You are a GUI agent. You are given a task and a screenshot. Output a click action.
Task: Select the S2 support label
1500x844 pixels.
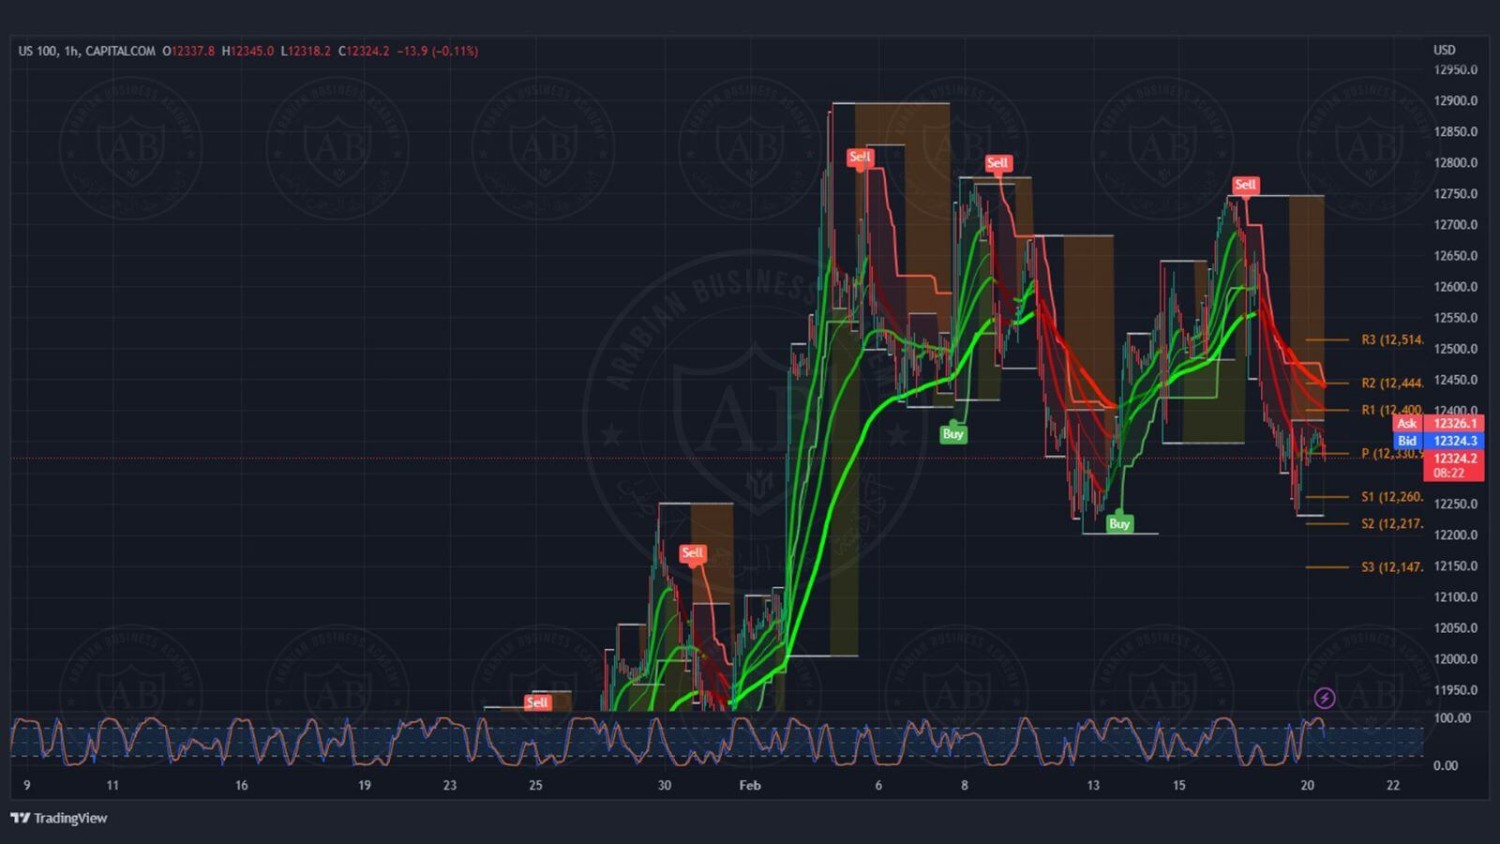pyautogui.click(x=1392, y=524)
